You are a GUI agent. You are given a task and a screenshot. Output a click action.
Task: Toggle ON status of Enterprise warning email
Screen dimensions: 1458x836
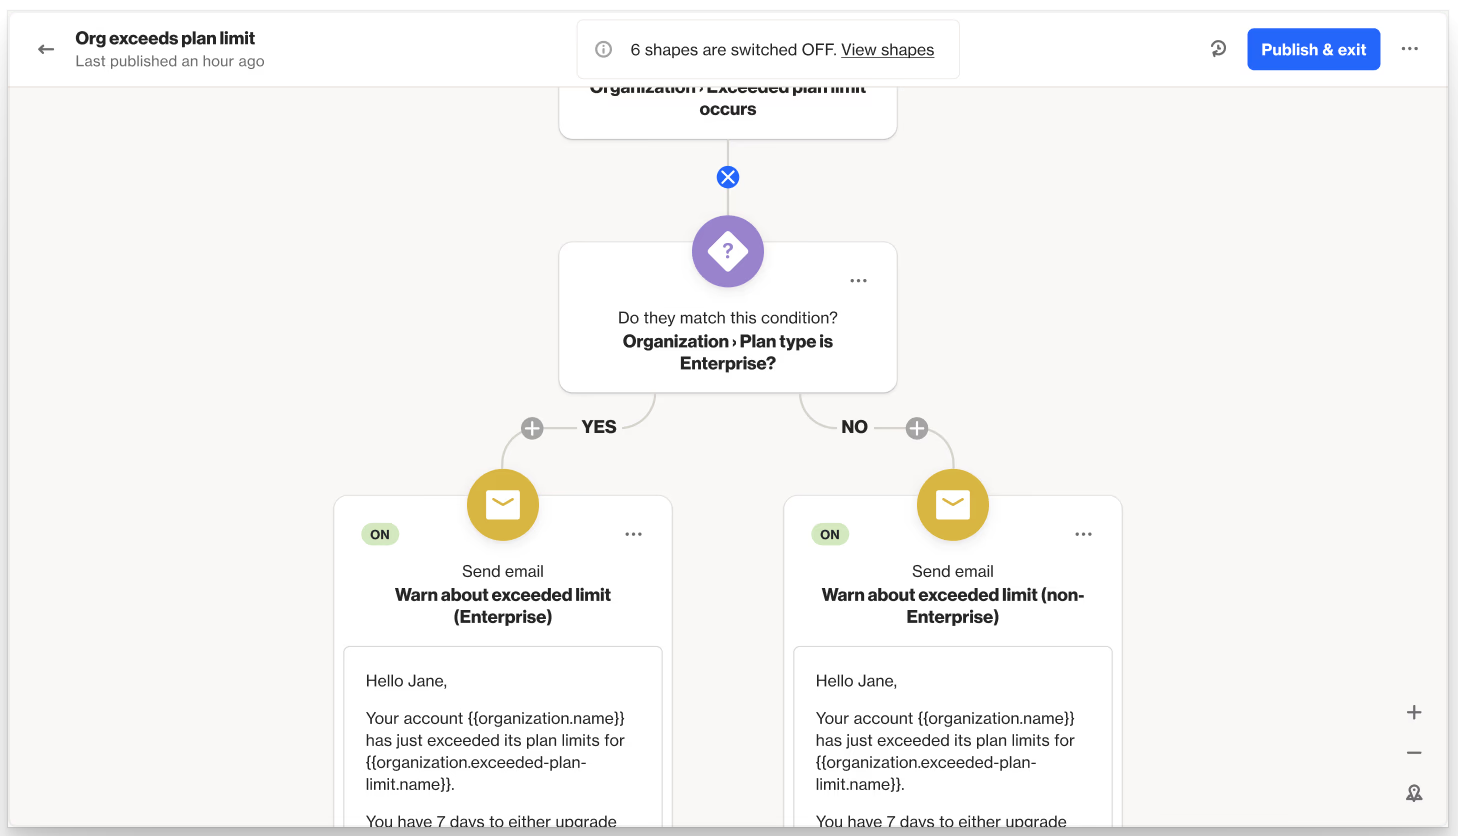click(x=380, y=534)
